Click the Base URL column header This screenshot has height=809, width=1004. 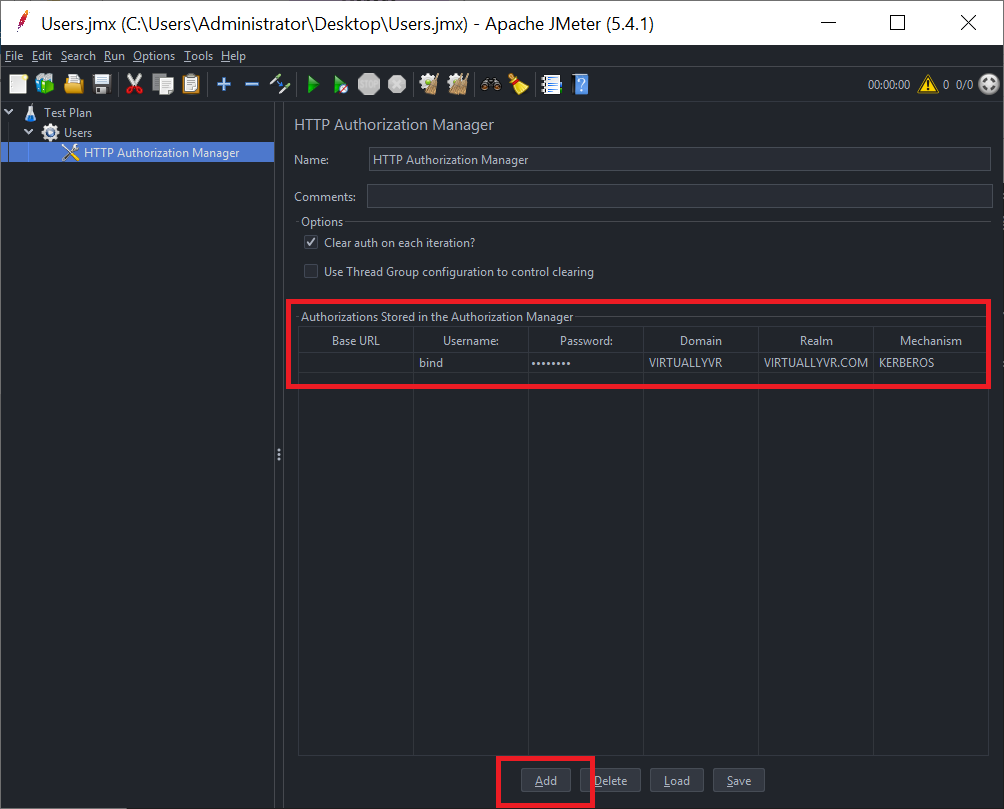pyautogui.click(x=355, y=341)
